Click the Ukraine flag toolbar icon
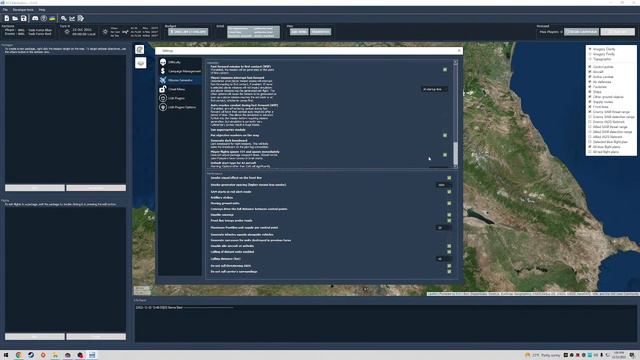This screenshot has width=640, height=360. coord(52,18)
